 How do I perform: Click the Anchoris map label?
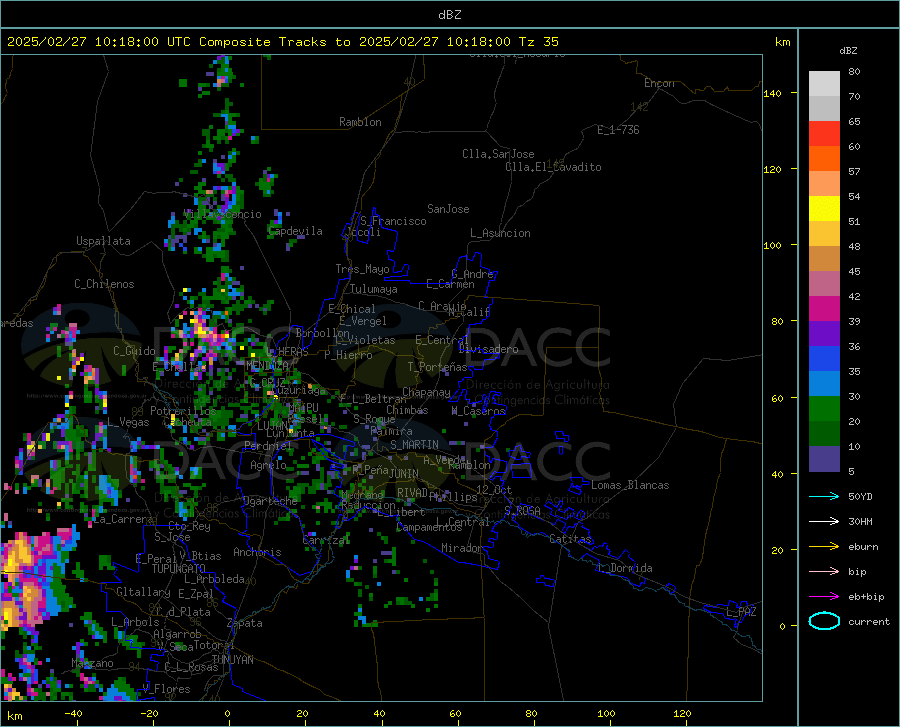[x=257, y=552]
